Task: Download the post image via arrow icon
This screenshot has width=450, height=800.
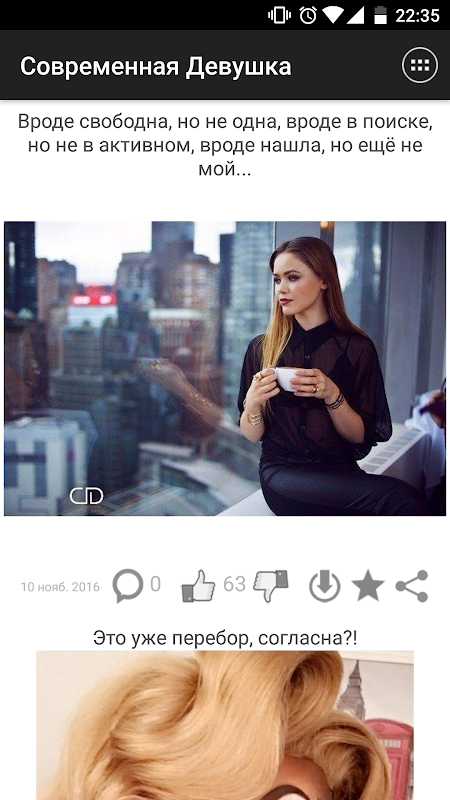Action: pyautogui.click(x=325, y=586)
